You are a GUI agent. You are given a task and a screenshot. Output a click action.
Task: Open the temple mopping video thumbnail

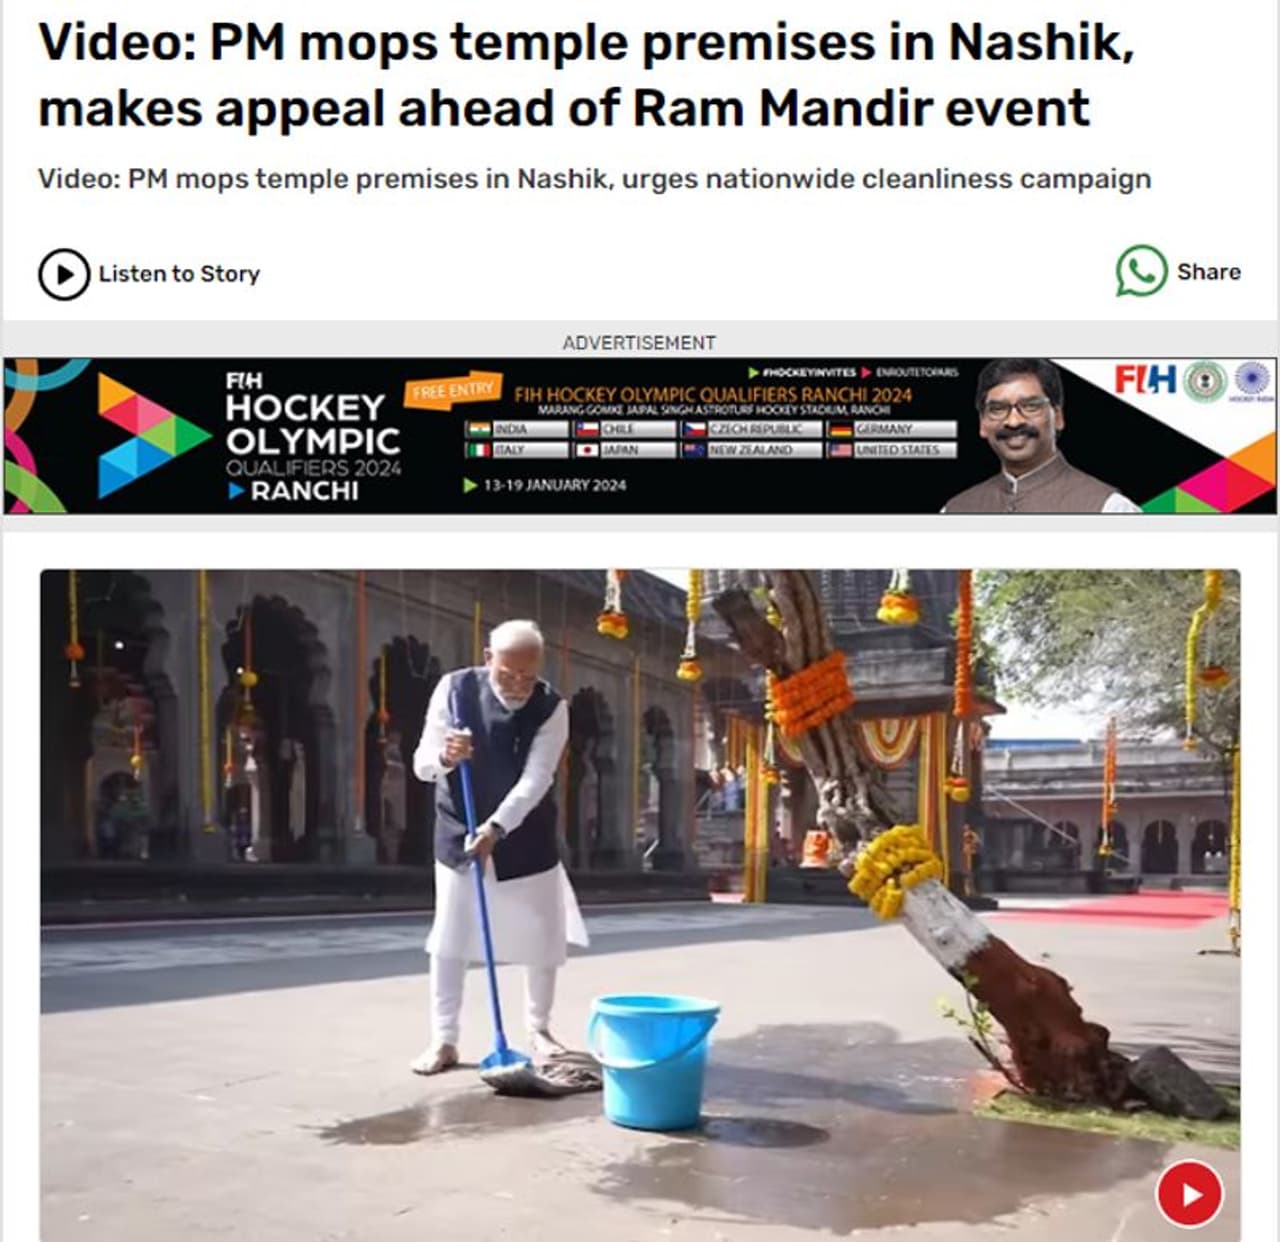[640, 905]
